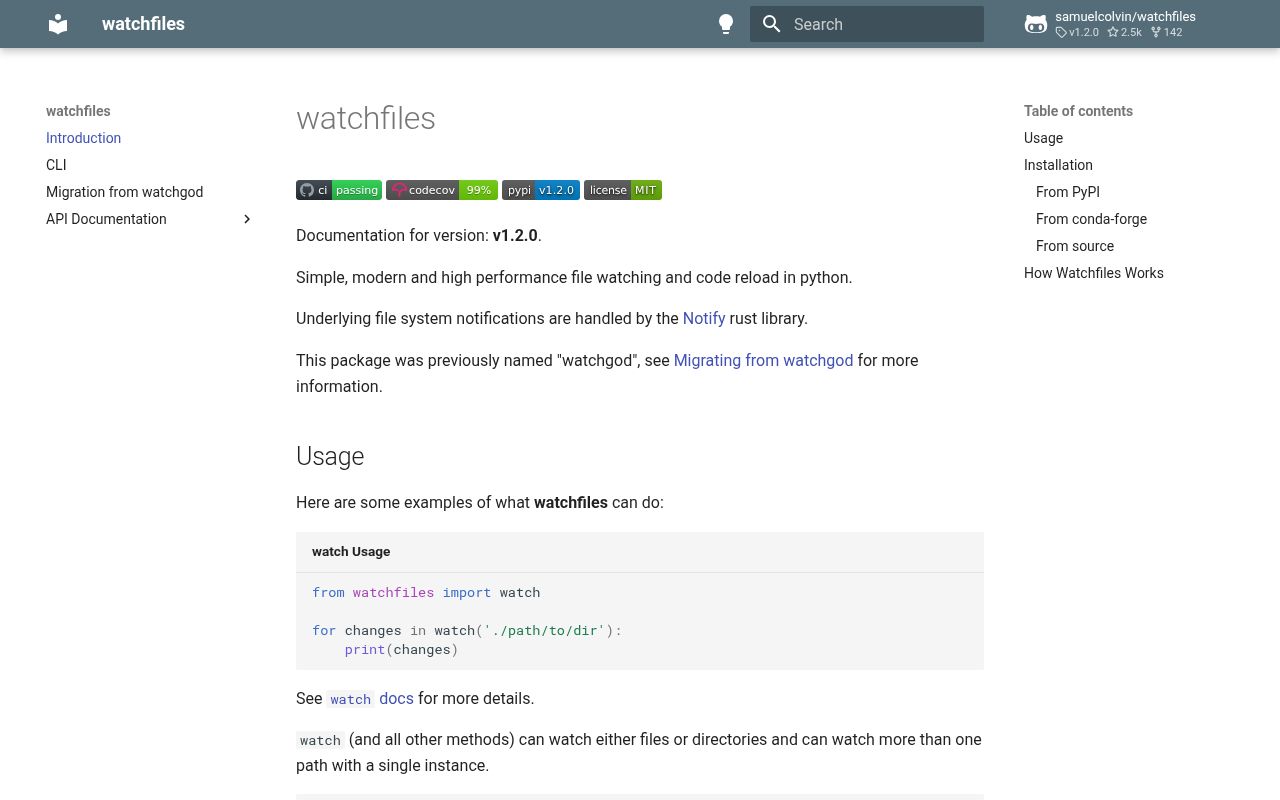The height and width of the screenshot is (800, 1280).
Task: Focus the Search input field
Action: pos(867,24)
